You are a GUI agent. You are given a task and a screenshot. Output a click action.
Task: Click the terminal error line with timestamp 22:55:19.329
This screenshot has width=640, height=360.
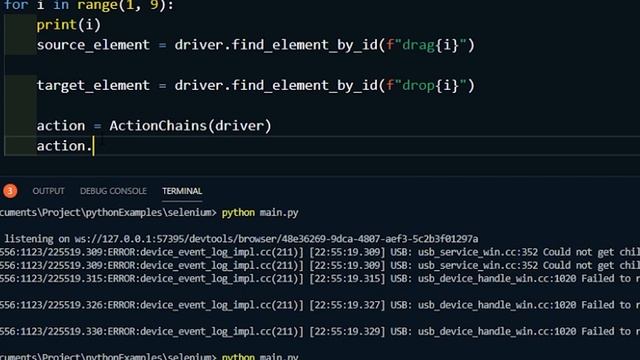click(320, 331)
